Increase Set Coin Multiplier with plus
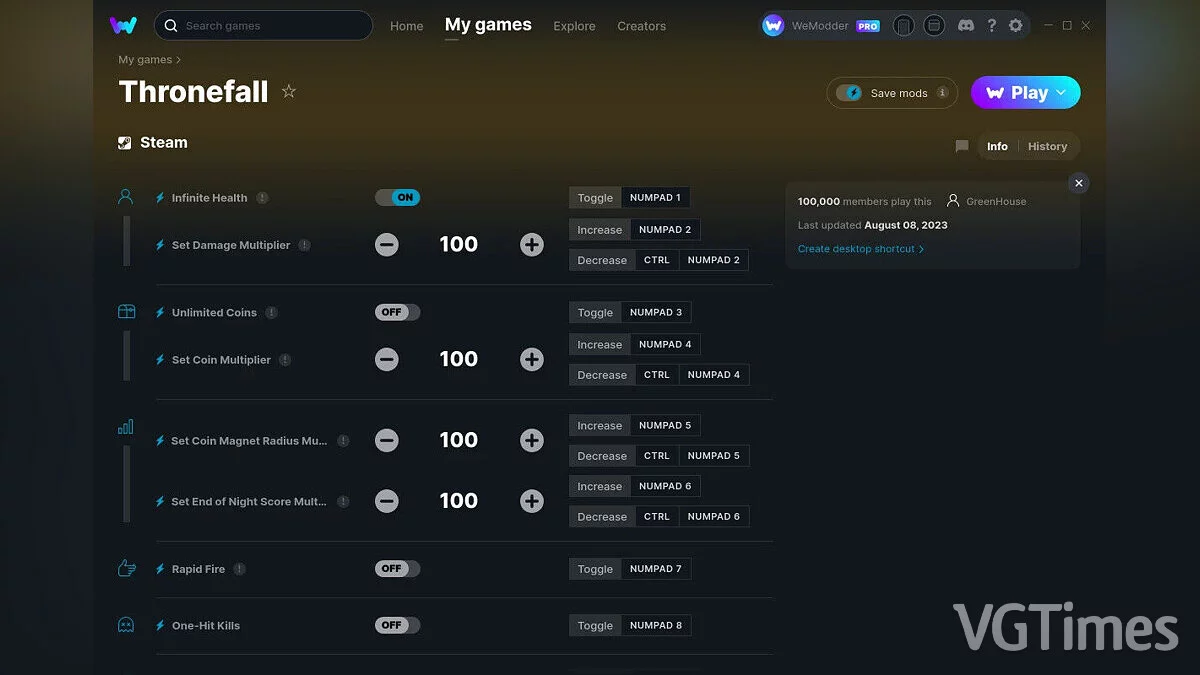This screenshot has width=1200, height=675. 532,360
